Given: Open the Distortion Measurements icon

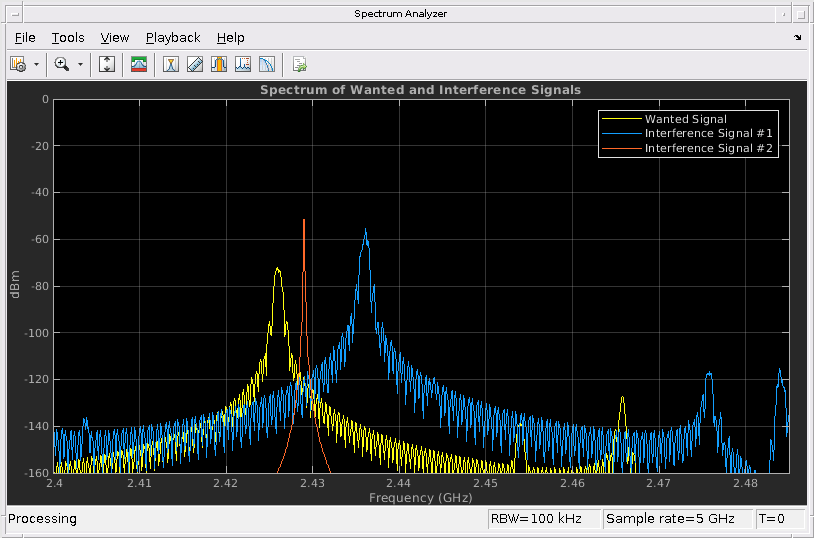Looking at the screenshot, I should (243, 64).
